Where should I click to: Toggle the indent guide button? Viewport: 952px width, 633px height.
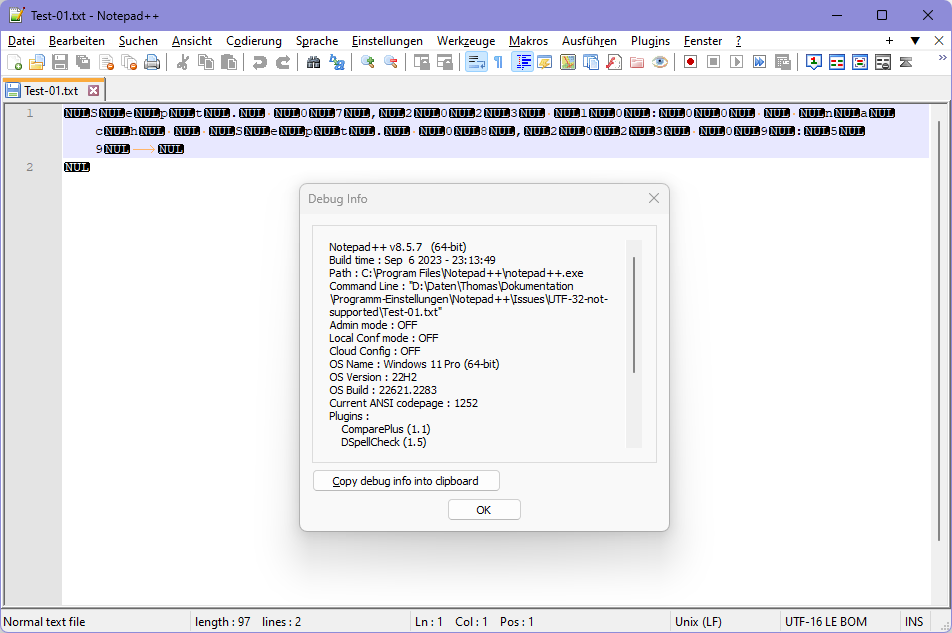[522, 62]
